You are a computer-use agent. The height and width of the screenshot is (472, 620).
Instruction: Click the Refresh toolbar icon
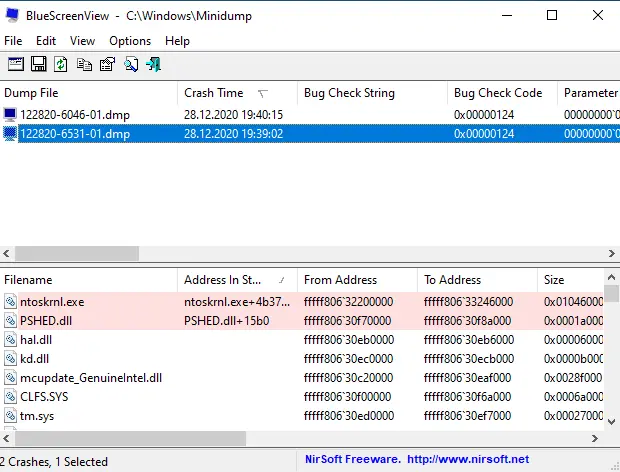pos(60,64)
